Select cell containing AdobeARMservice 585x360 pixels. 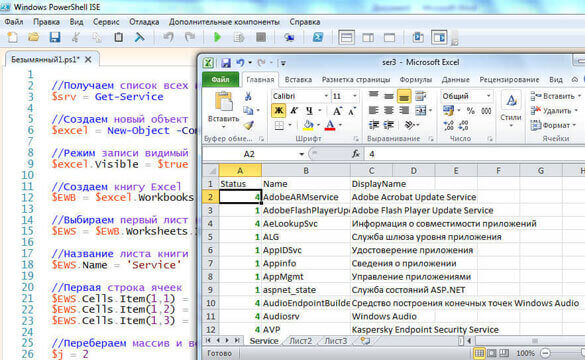tap(306, 197)
